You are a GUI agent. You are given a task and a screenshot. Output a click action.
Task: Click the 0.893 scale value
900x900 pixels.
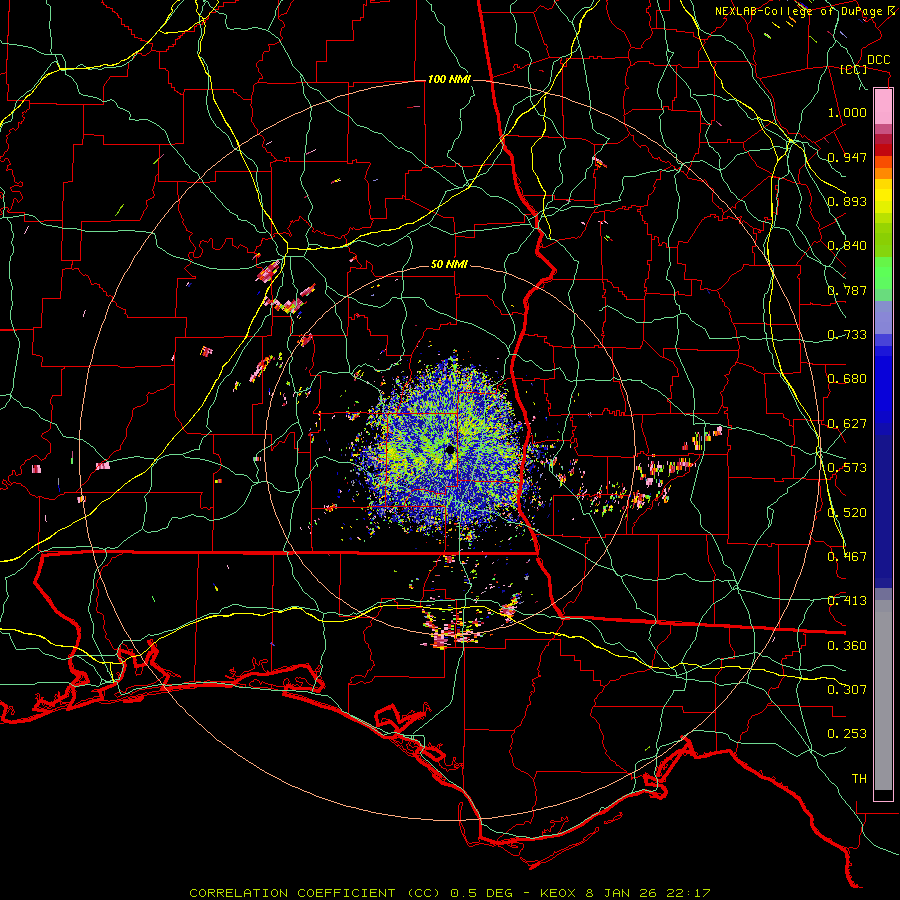[847, 201]
